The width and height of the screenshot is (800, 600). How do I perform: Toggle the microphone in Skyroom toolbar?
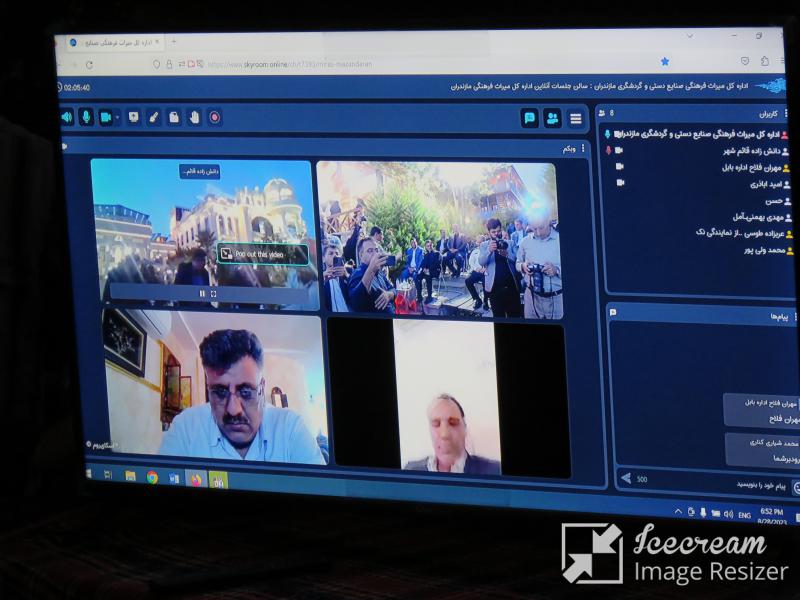(x=86, y=117)
